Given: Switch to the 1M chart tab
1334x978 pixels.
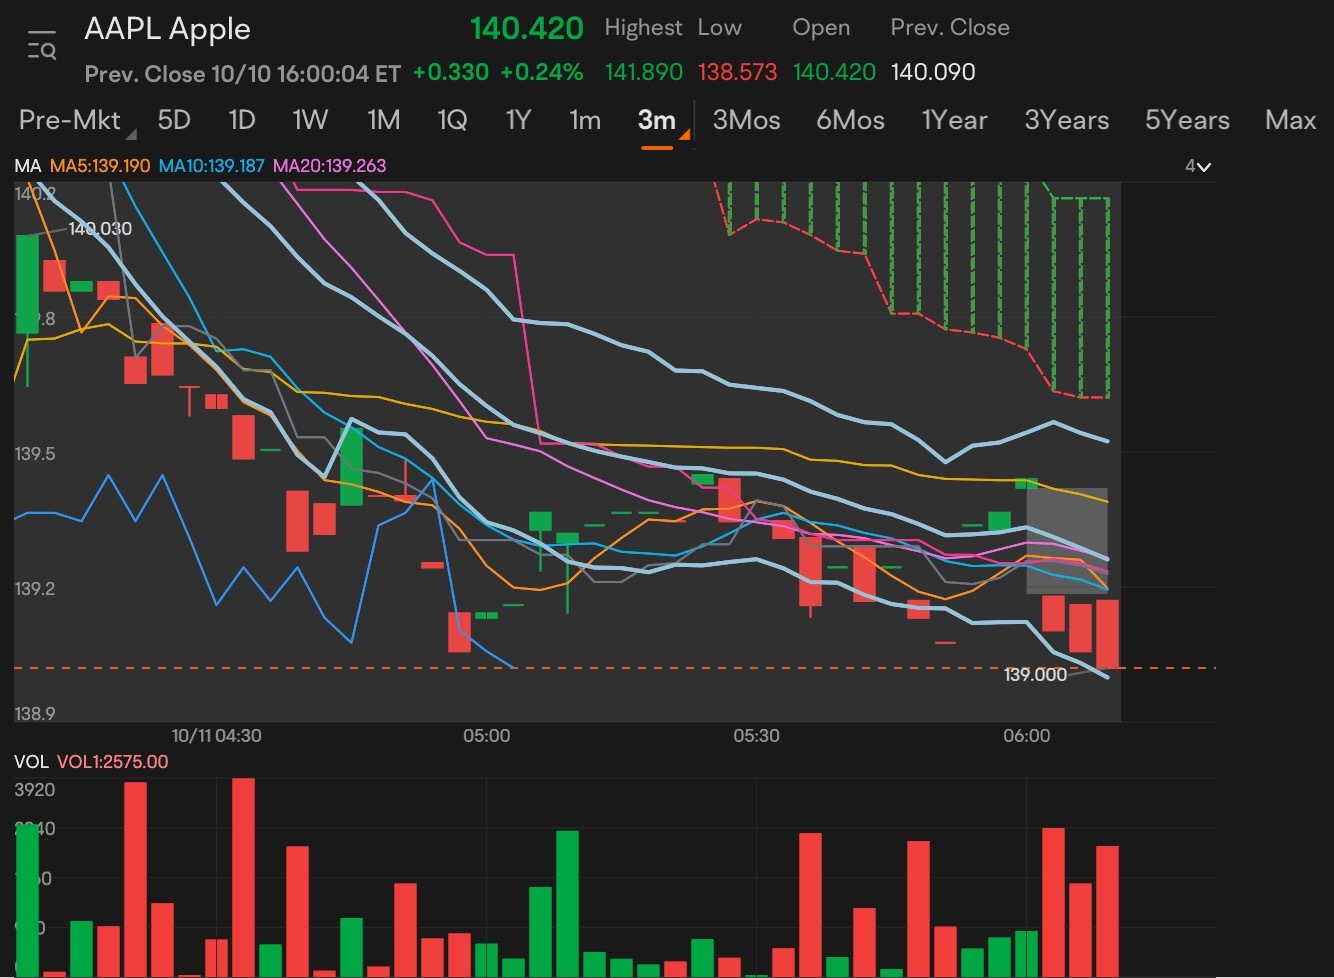Looking at the screenshot, I should [384, 120].
